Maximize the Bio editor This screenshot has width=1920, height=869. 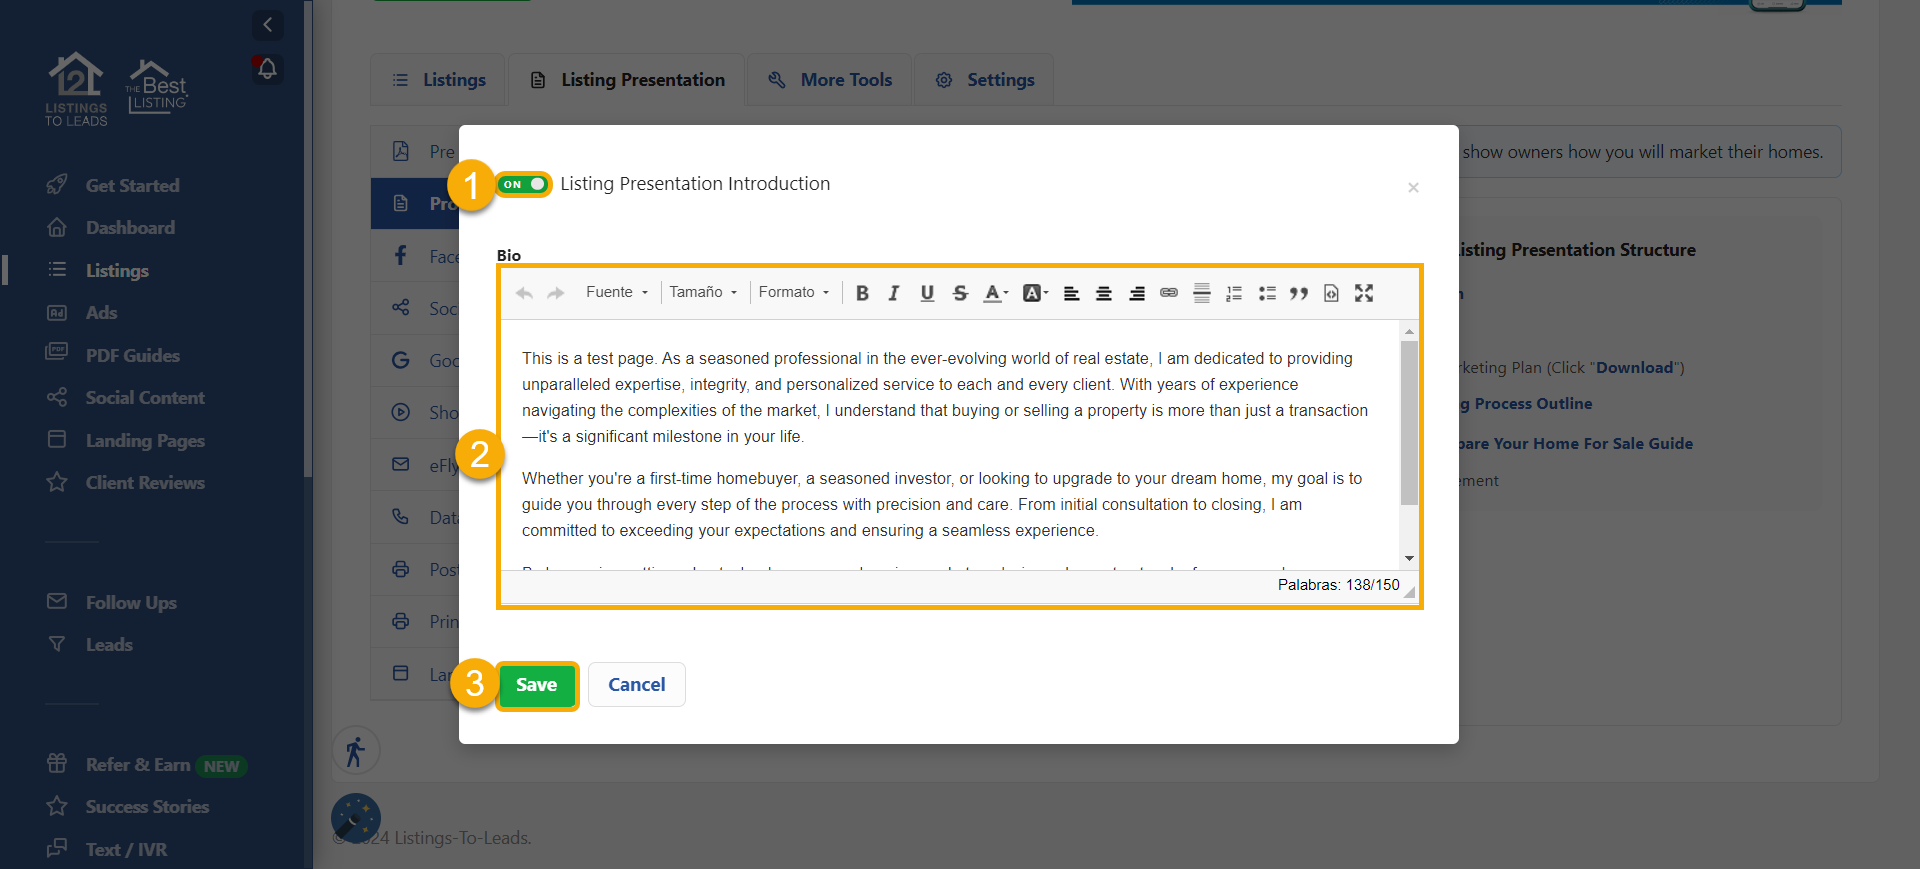click(1364, 293)
